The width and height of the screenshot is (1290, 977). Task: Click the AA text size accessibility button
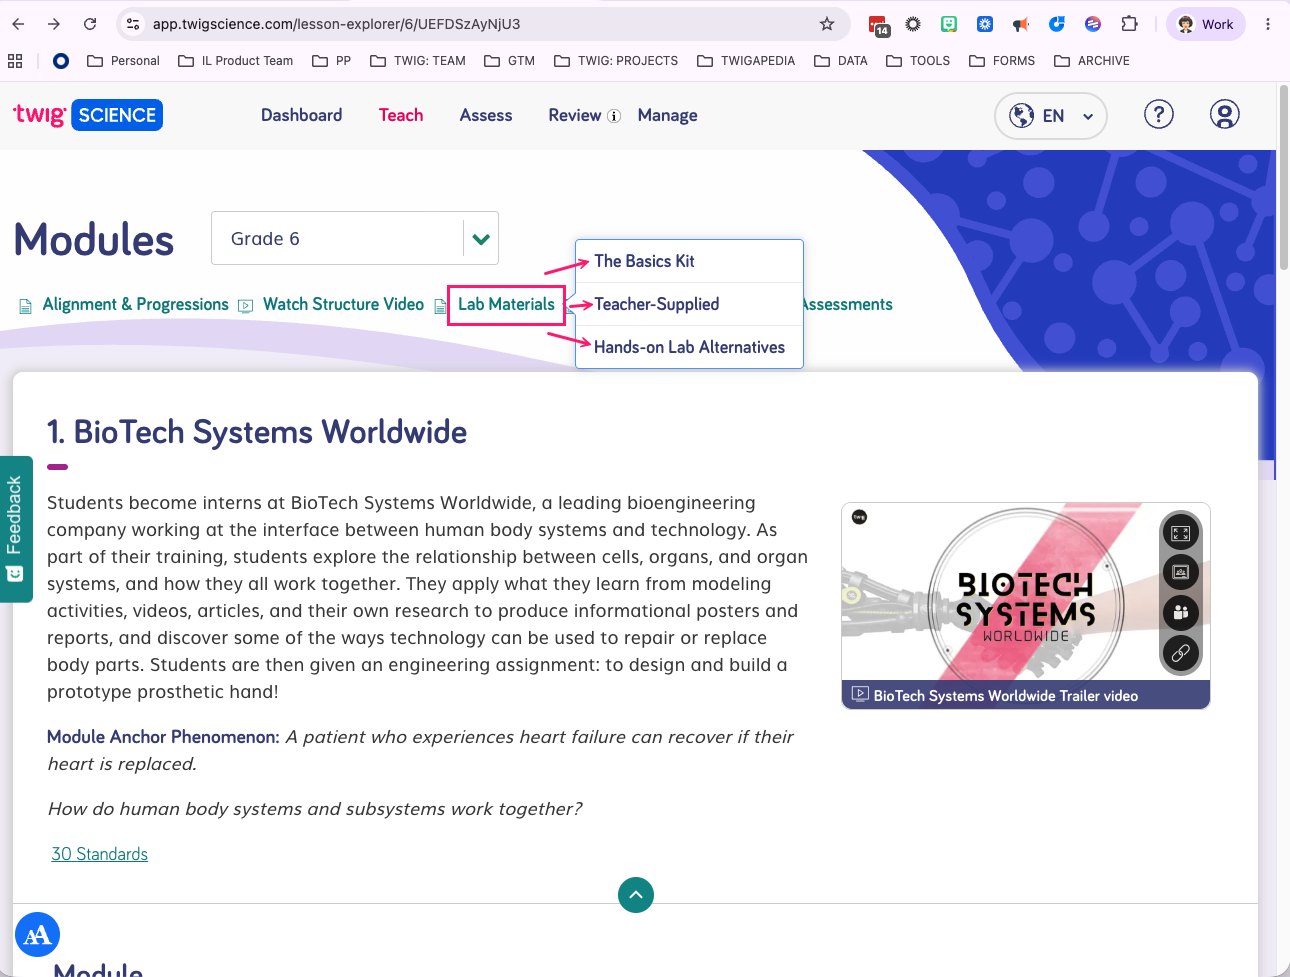coord(38,935)
